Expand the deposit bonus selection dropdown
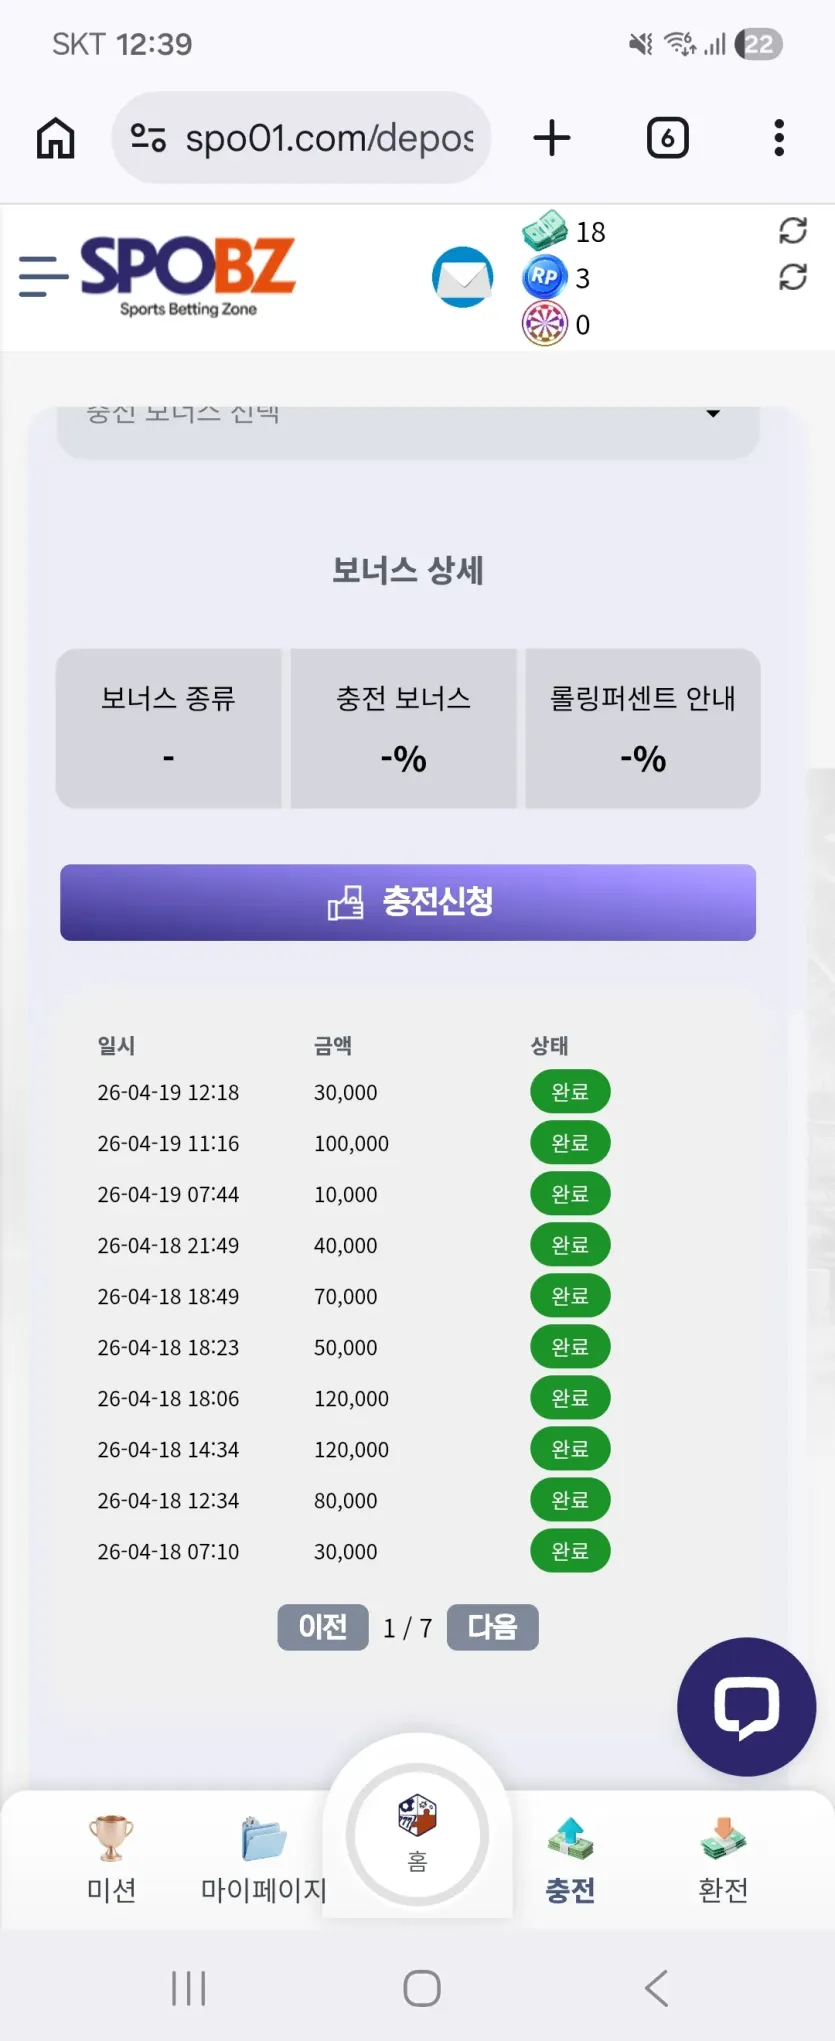Screen dimensions: 835x2041 pyautogui.click(x=408, y=425)
